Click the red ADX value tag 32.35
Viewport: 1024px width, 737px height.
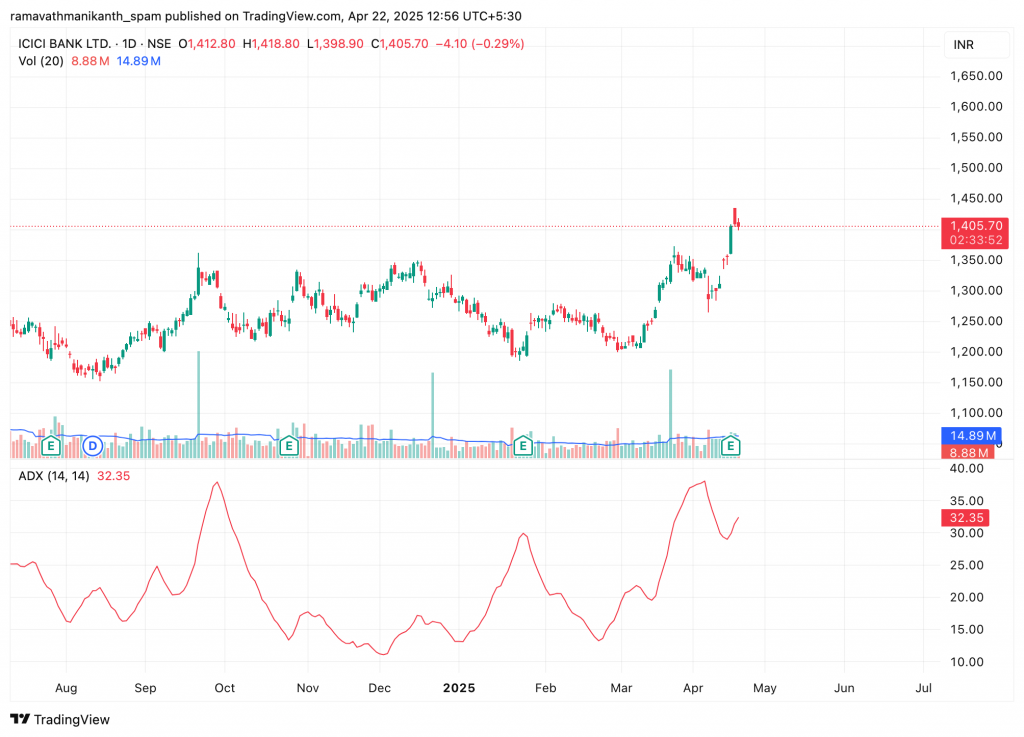click(x=965, y=518)
